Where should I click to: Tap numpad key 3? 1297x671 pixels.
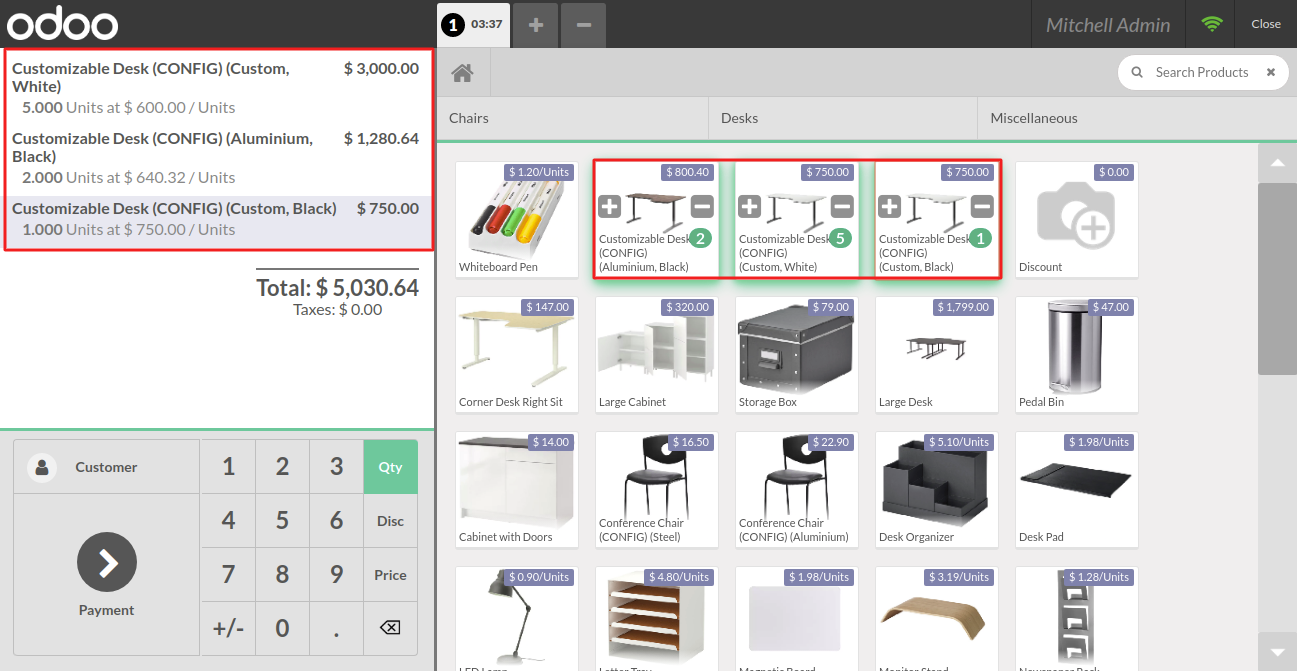click(336, 467)
